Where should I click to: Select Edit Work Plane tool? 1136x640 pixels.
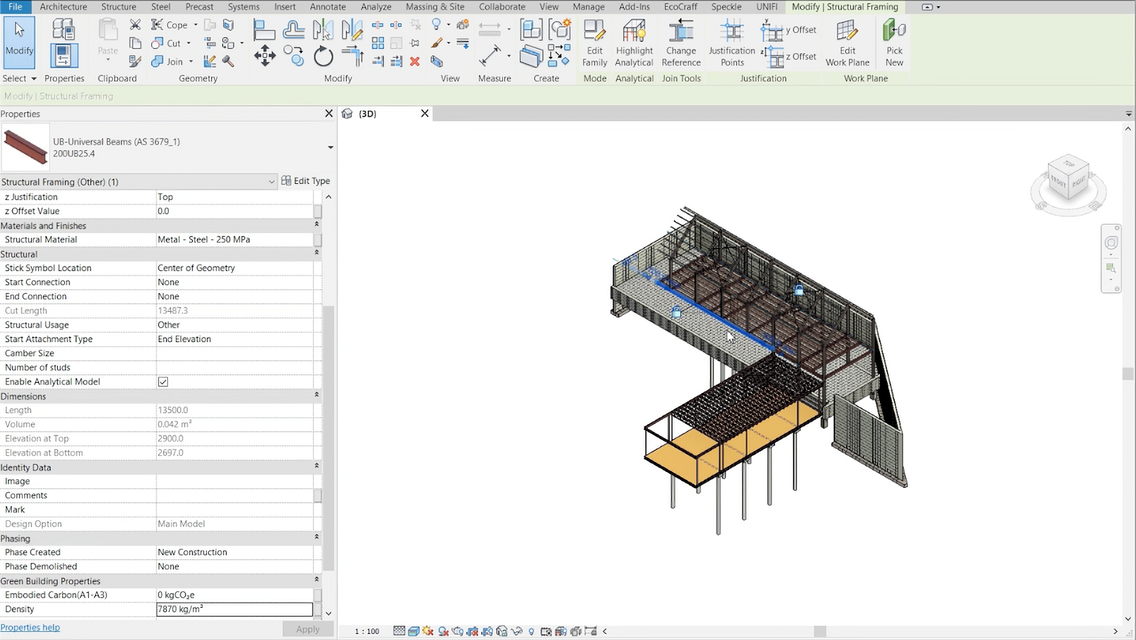(847, 43)
